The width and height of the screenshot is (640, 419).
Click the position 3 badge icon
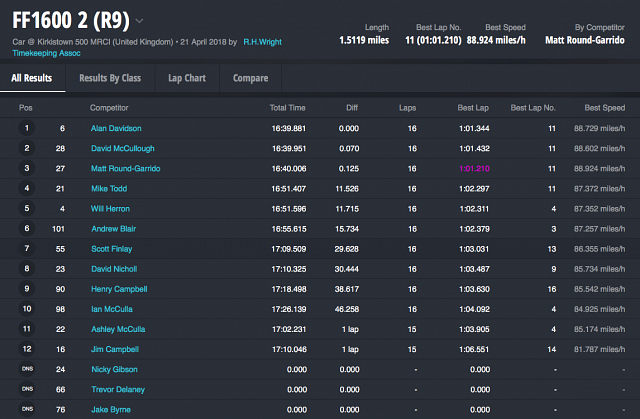click(28, 168)
